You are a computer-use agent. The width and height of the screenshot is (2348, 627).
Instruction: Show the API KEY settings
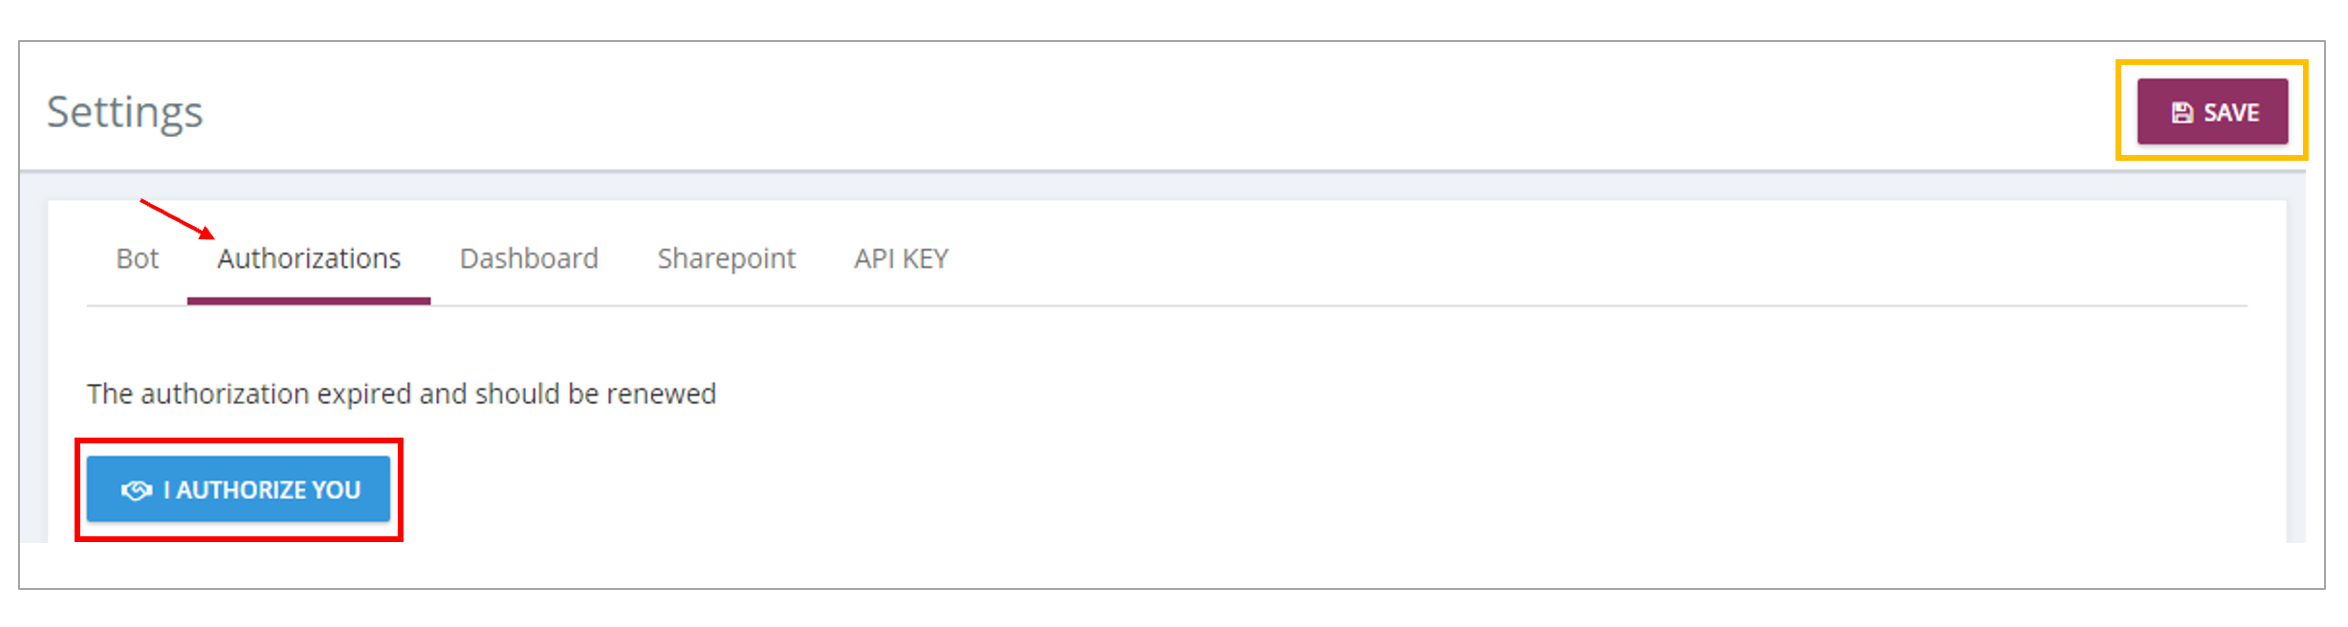[901, 259]
